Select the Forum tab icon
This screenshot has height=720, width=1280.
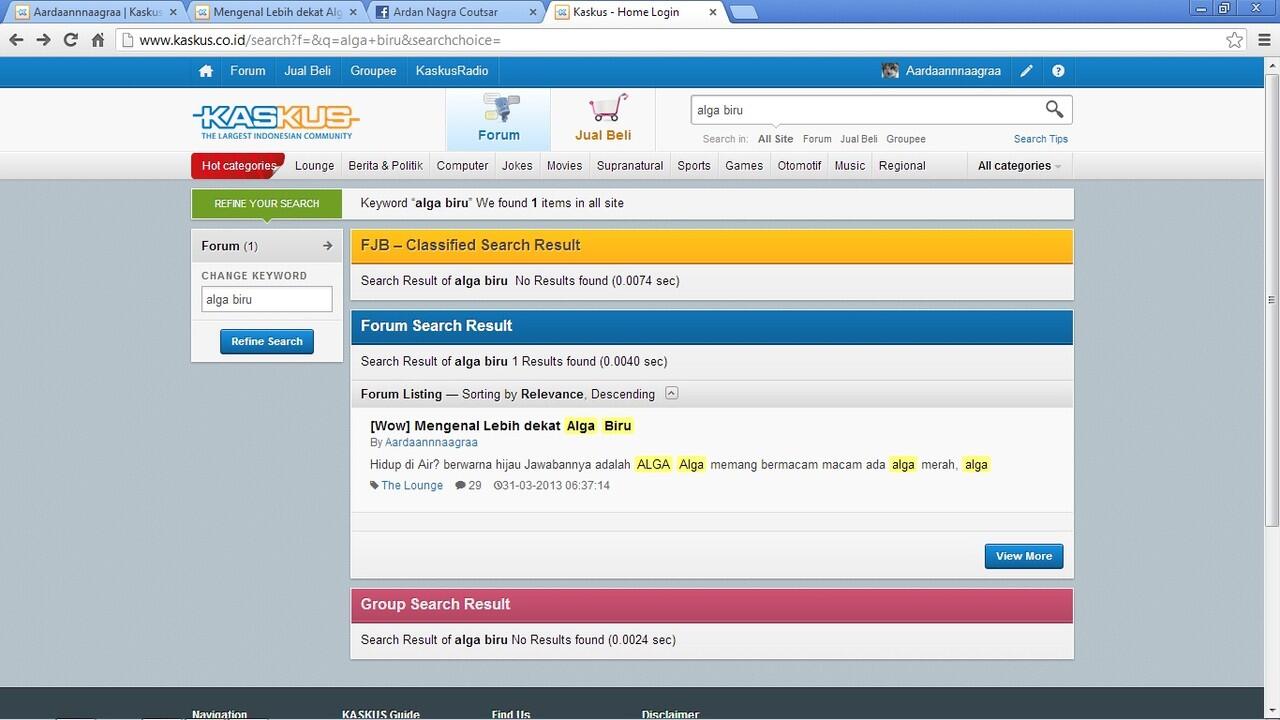[498, 118]
